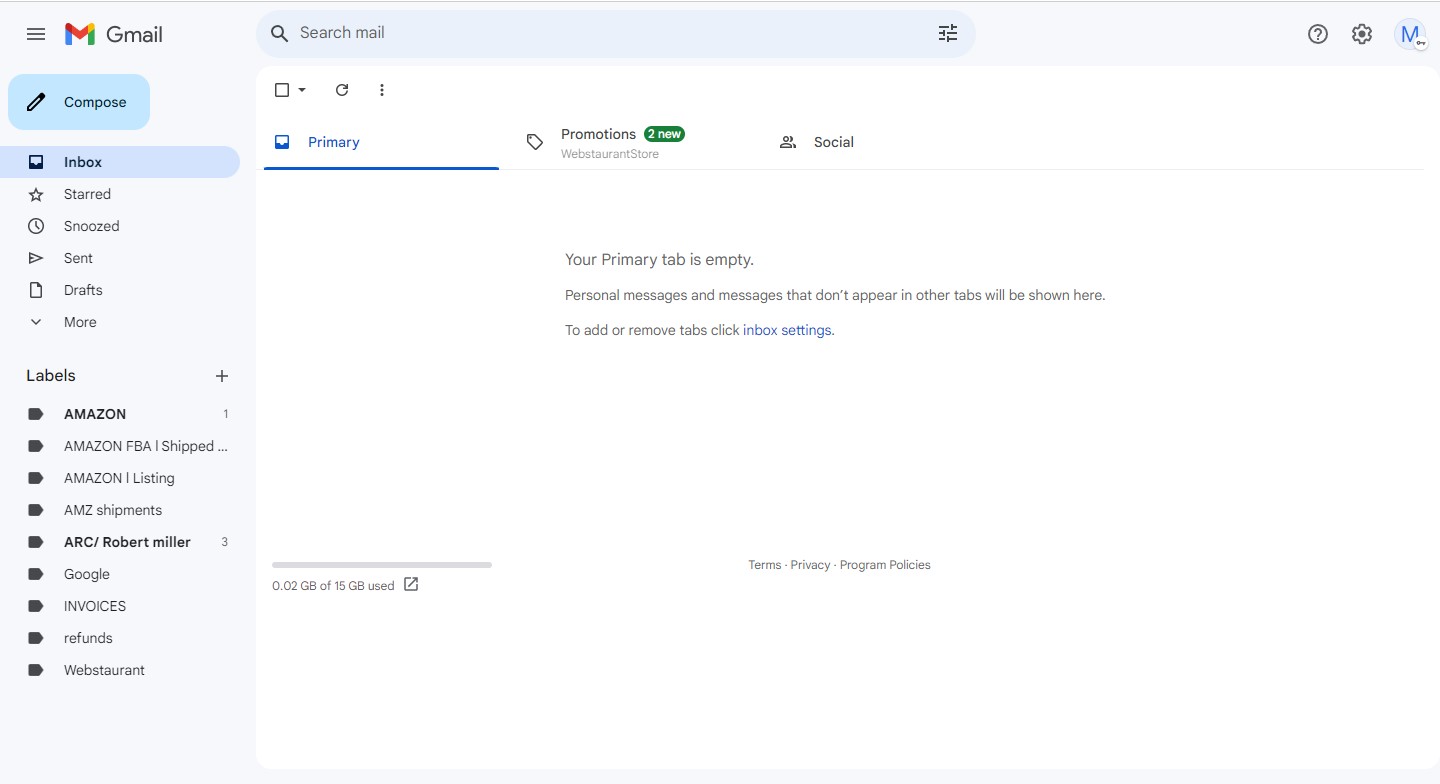Open the AMZ shipments label
1440x784 pixels.
(120, 510)
